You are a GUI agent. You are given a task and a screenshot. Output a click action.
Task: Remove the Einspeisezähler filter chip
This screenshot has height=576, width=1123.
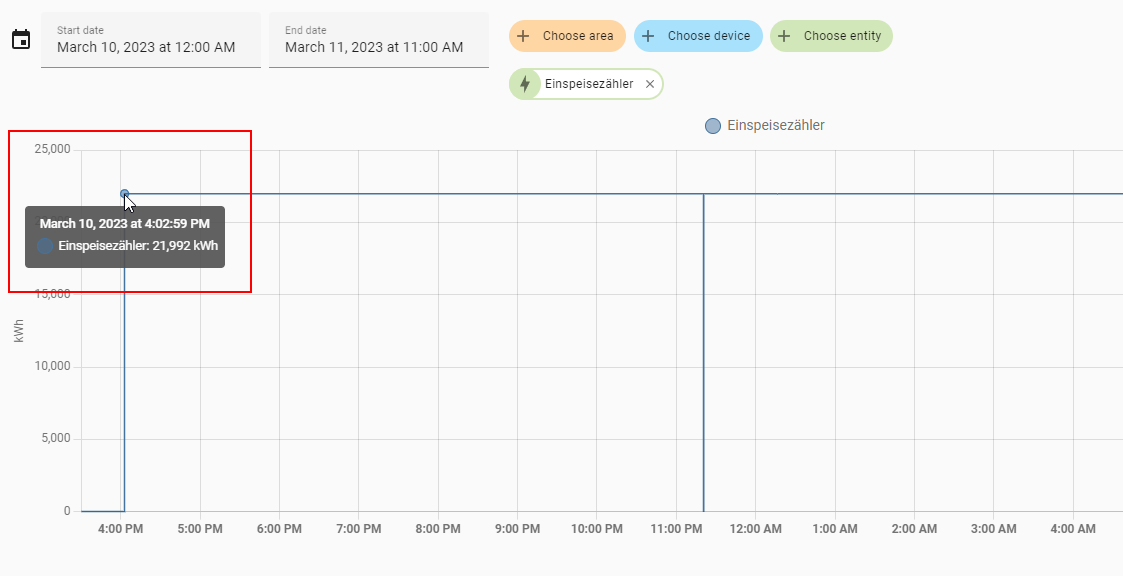pos(650,84)
